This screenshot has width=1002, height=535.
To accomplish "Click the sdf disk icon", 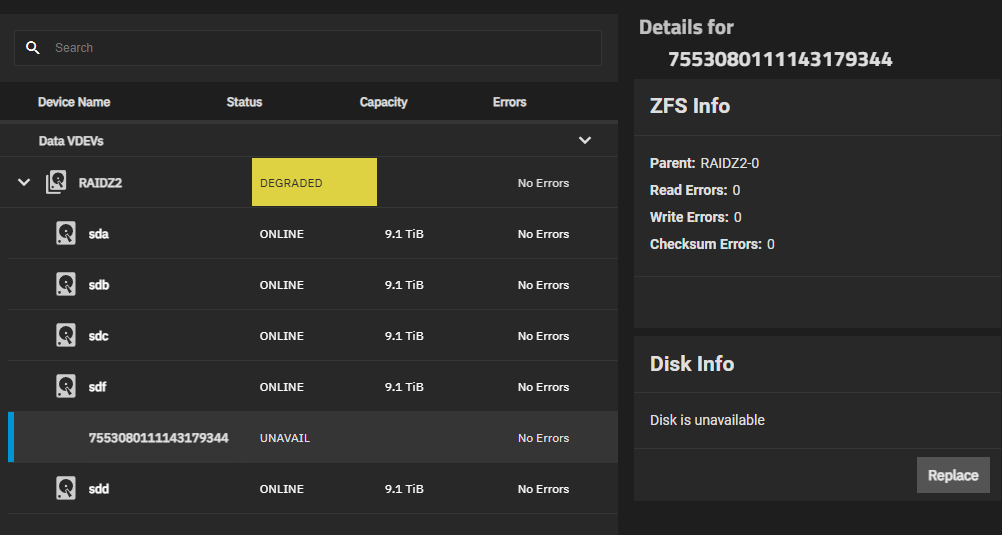I will point(65,386).
